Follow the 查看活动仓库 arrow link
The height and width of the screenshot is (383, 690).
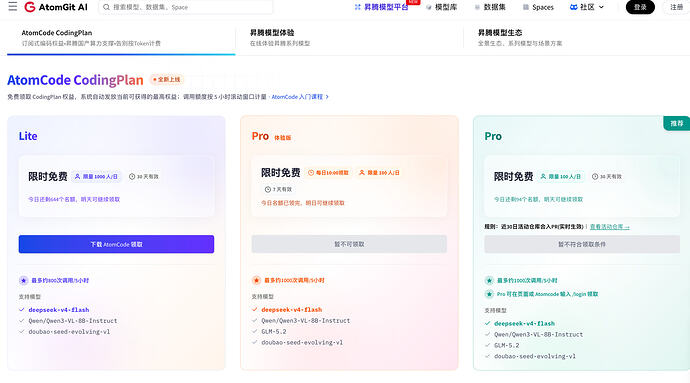click(609, 227)
